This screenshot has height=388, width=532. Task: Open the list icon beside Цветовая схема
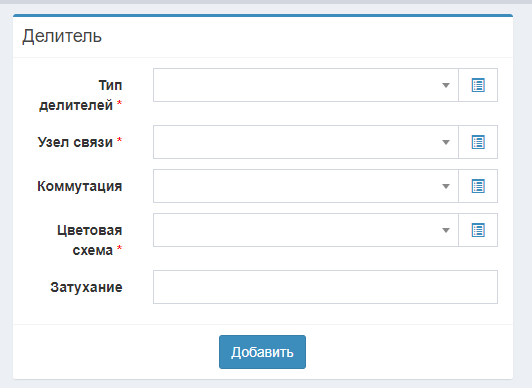(x=478, y=230)
